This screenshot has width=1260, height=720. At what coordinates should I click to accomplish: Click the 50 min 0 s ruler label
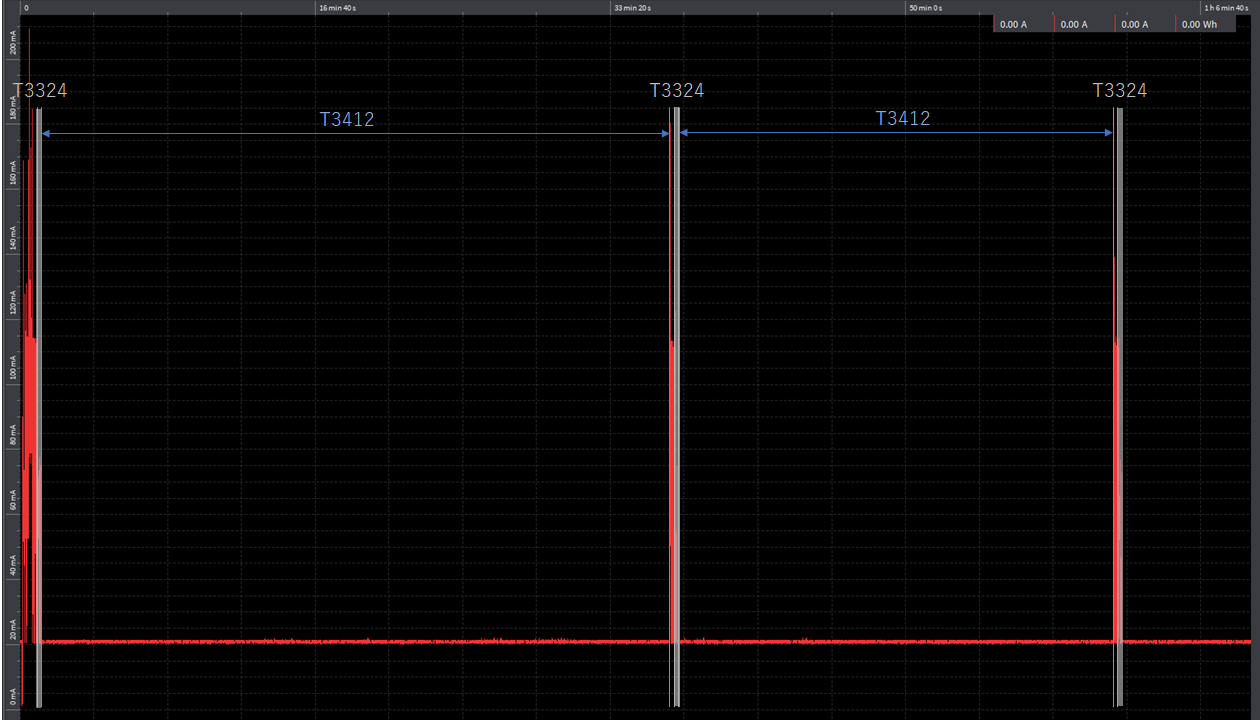coord(925,7)
